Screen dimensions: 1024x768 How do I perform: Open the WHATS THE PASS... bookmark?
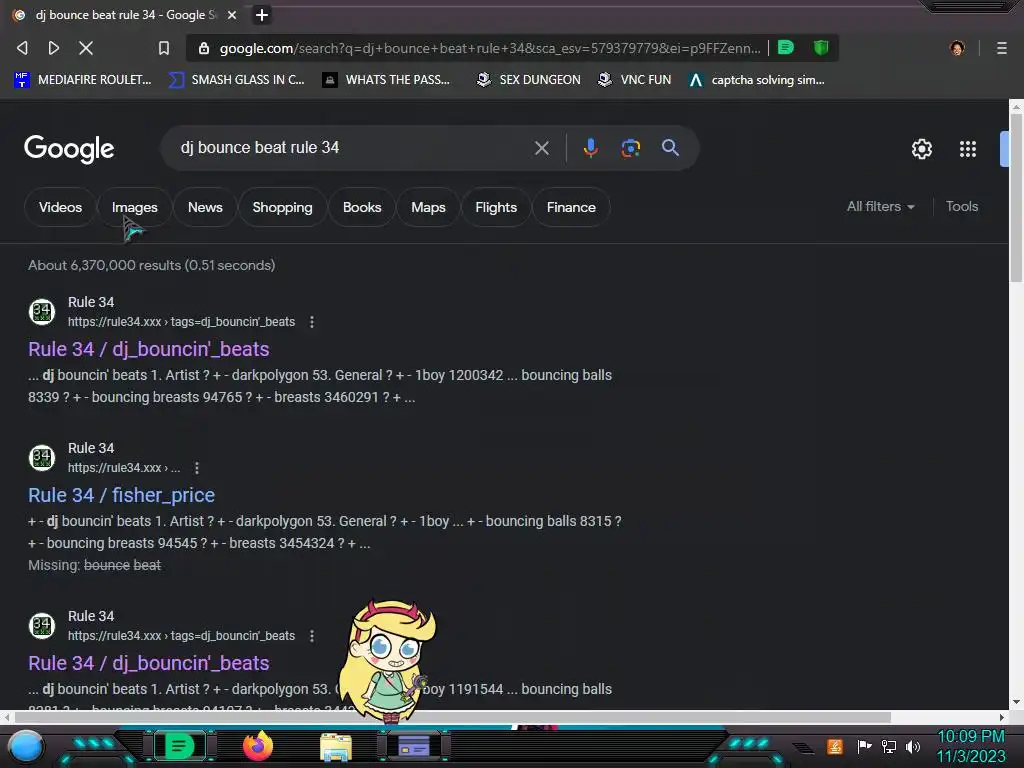tap(387, 80)
